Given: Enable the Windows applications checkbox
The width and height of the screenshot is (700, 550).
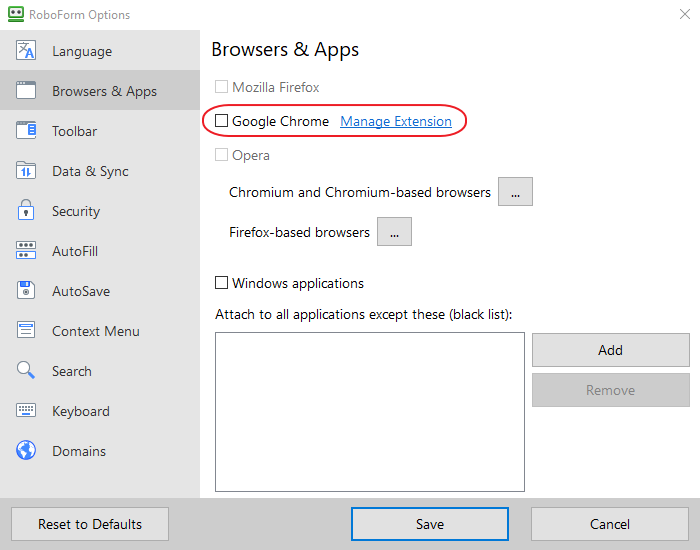Looking at the screenshot, I should pos(221,283).
